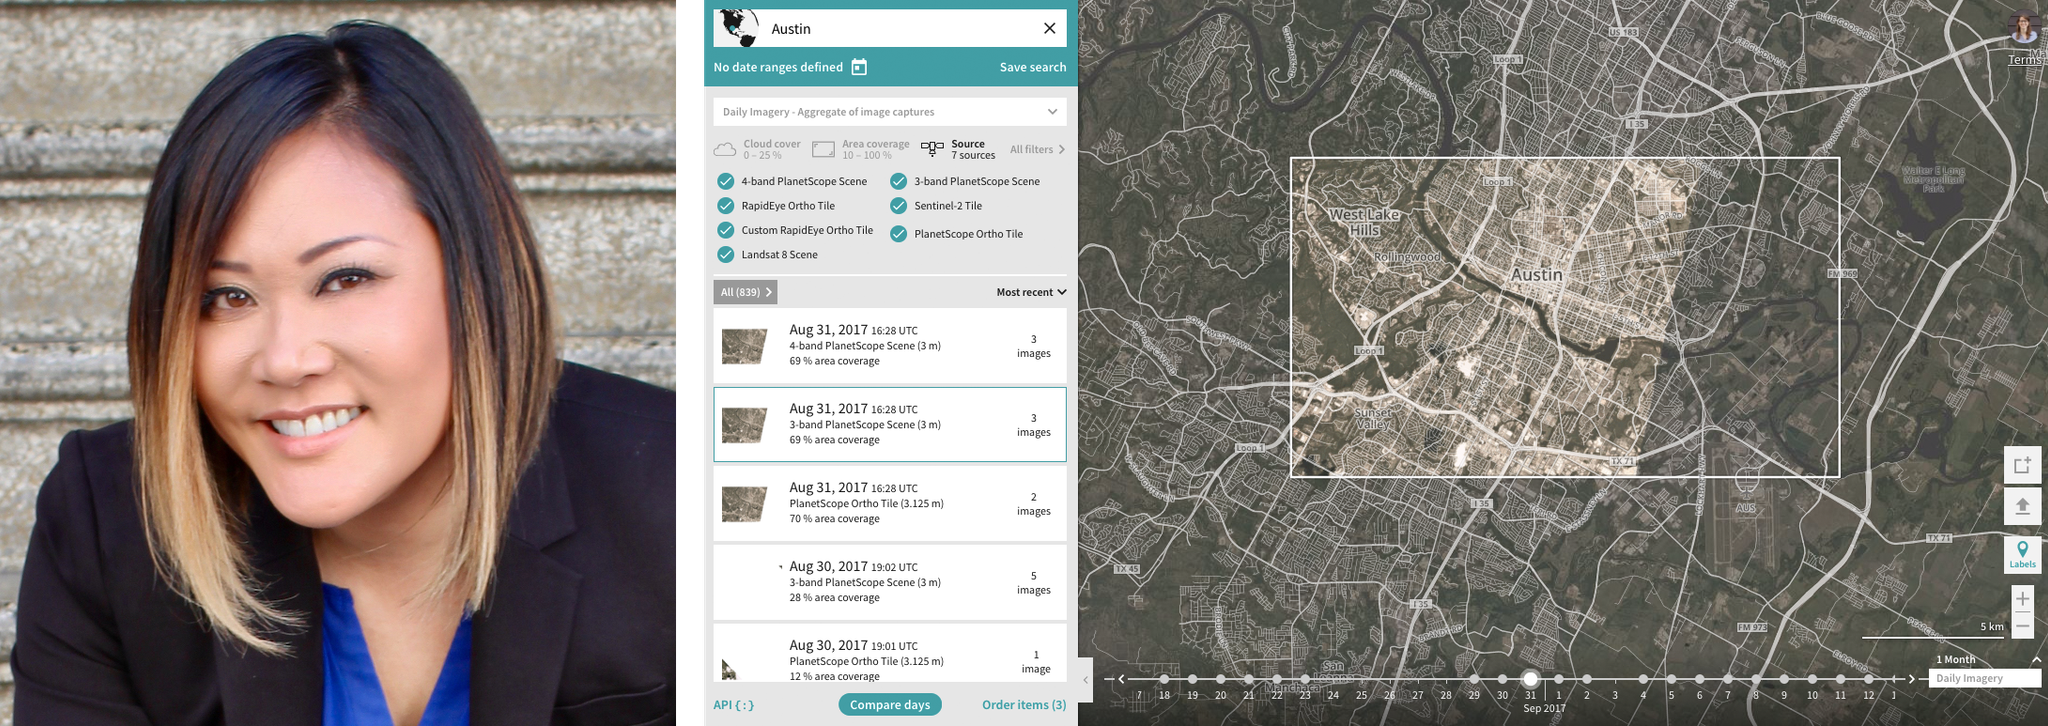This screenshot has width=2048, height=726.
Task: Expand All filters
Action: (x=1037, y=149)
